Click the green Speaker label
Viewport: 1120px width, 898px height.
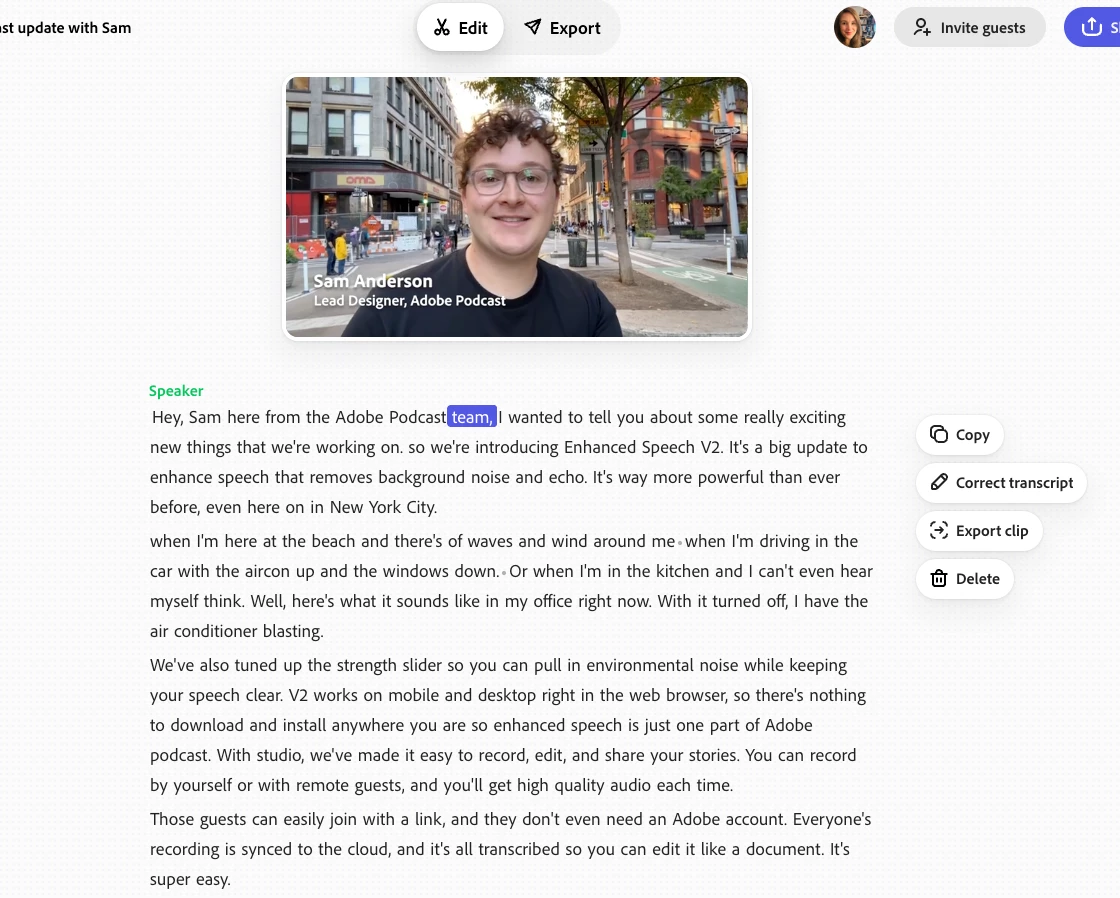click(176, 391)
